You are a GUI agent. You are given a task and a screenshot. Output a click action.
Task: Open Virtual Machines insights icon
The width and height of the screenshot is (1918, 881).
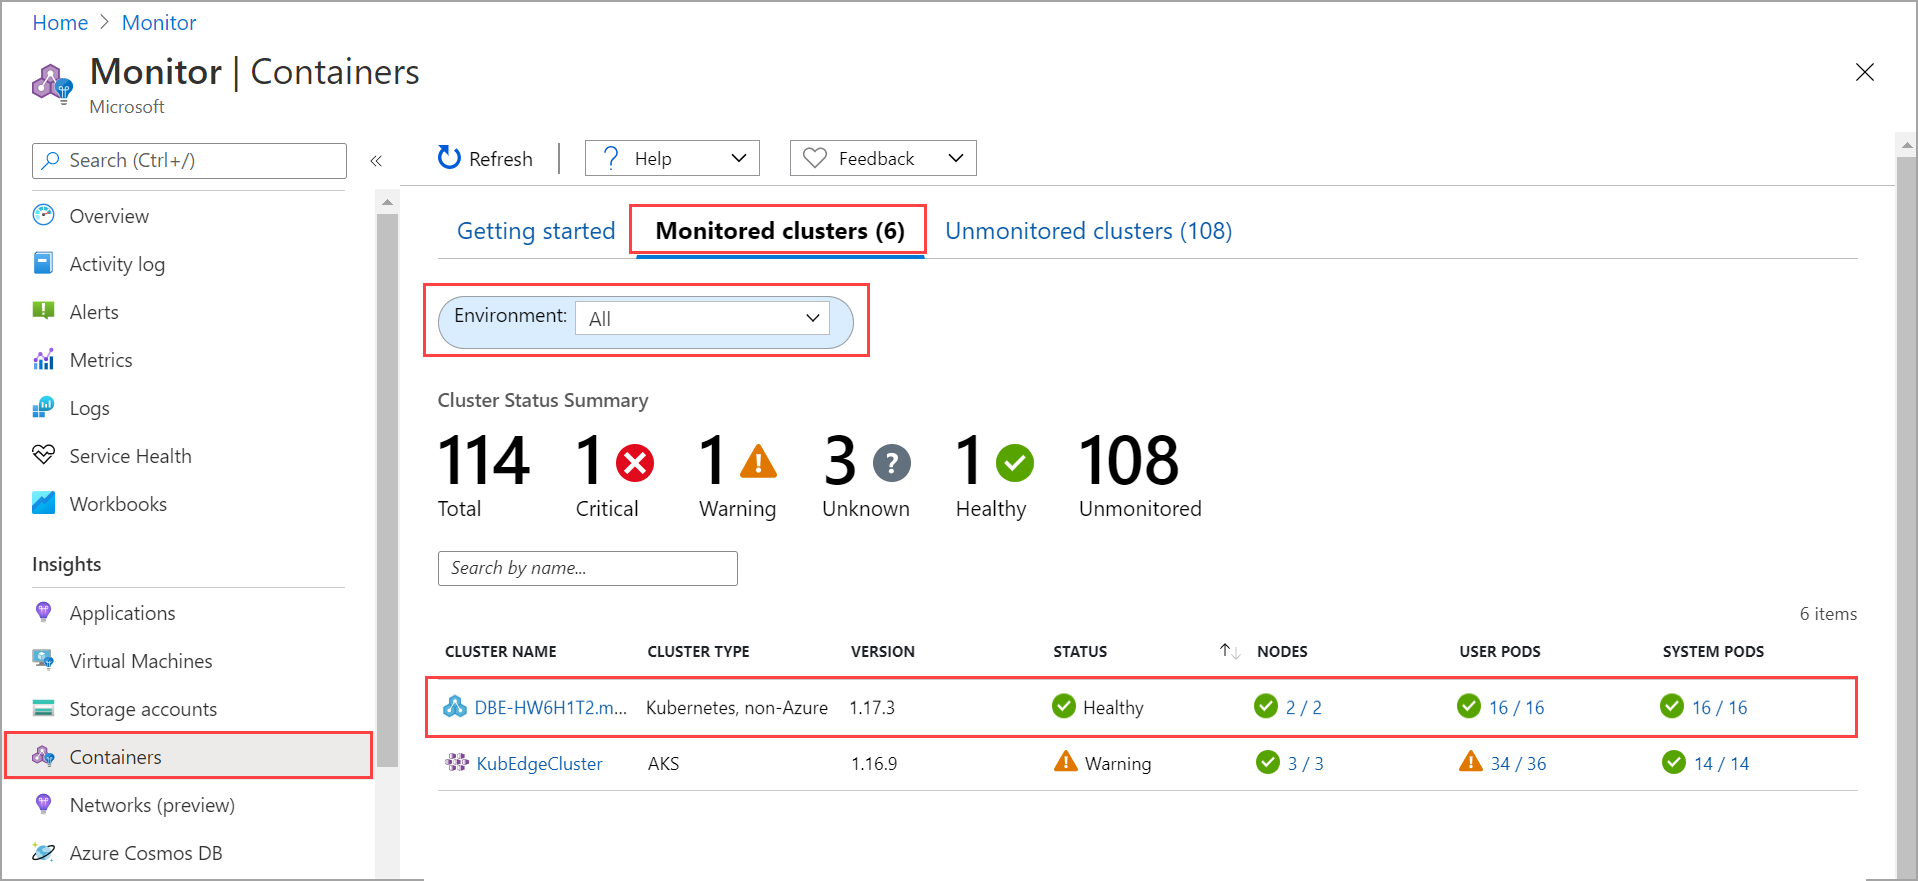[x=43, y=660]
